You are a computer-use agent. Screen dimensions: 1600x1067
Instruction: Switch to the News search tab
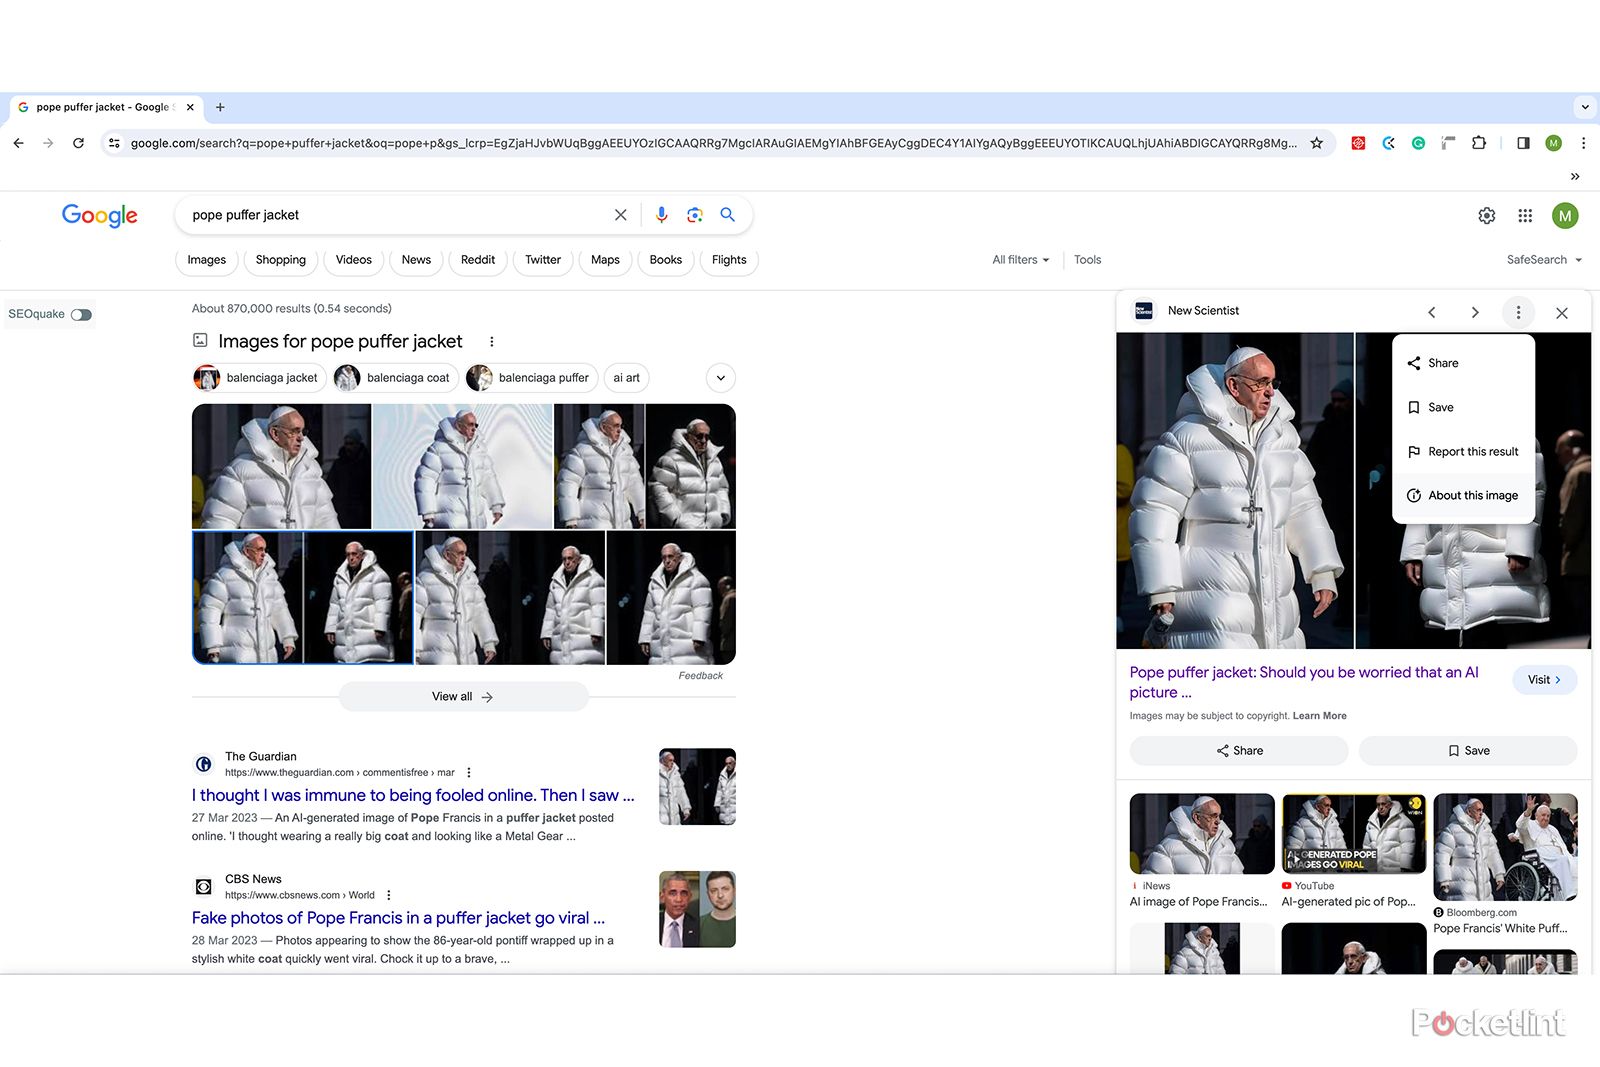tap(416, 259)
